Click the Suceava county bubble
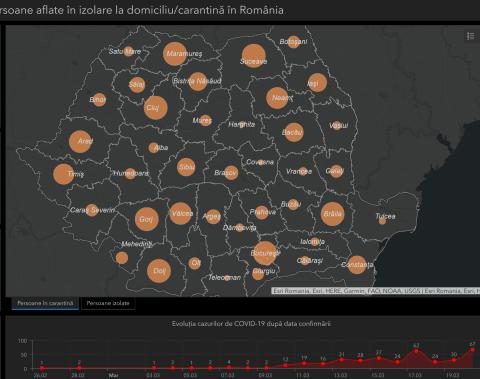The image size is (480, 379). (254, 56)
